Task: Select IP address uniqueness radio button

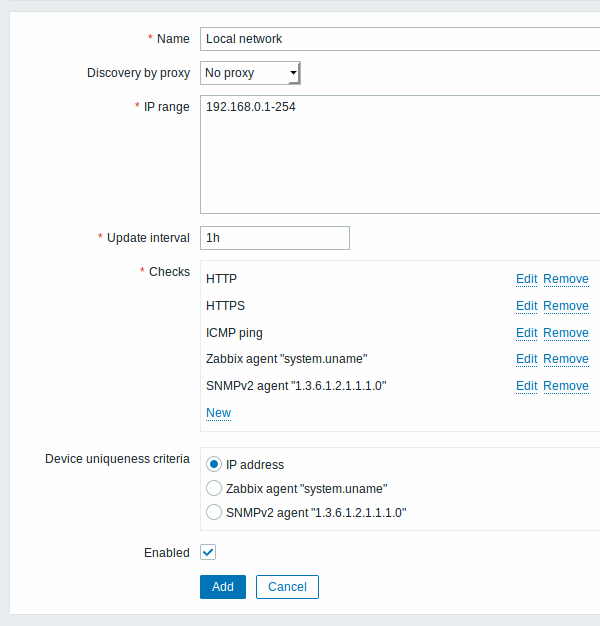Action: pyautogui.click(x=214, y=464)
